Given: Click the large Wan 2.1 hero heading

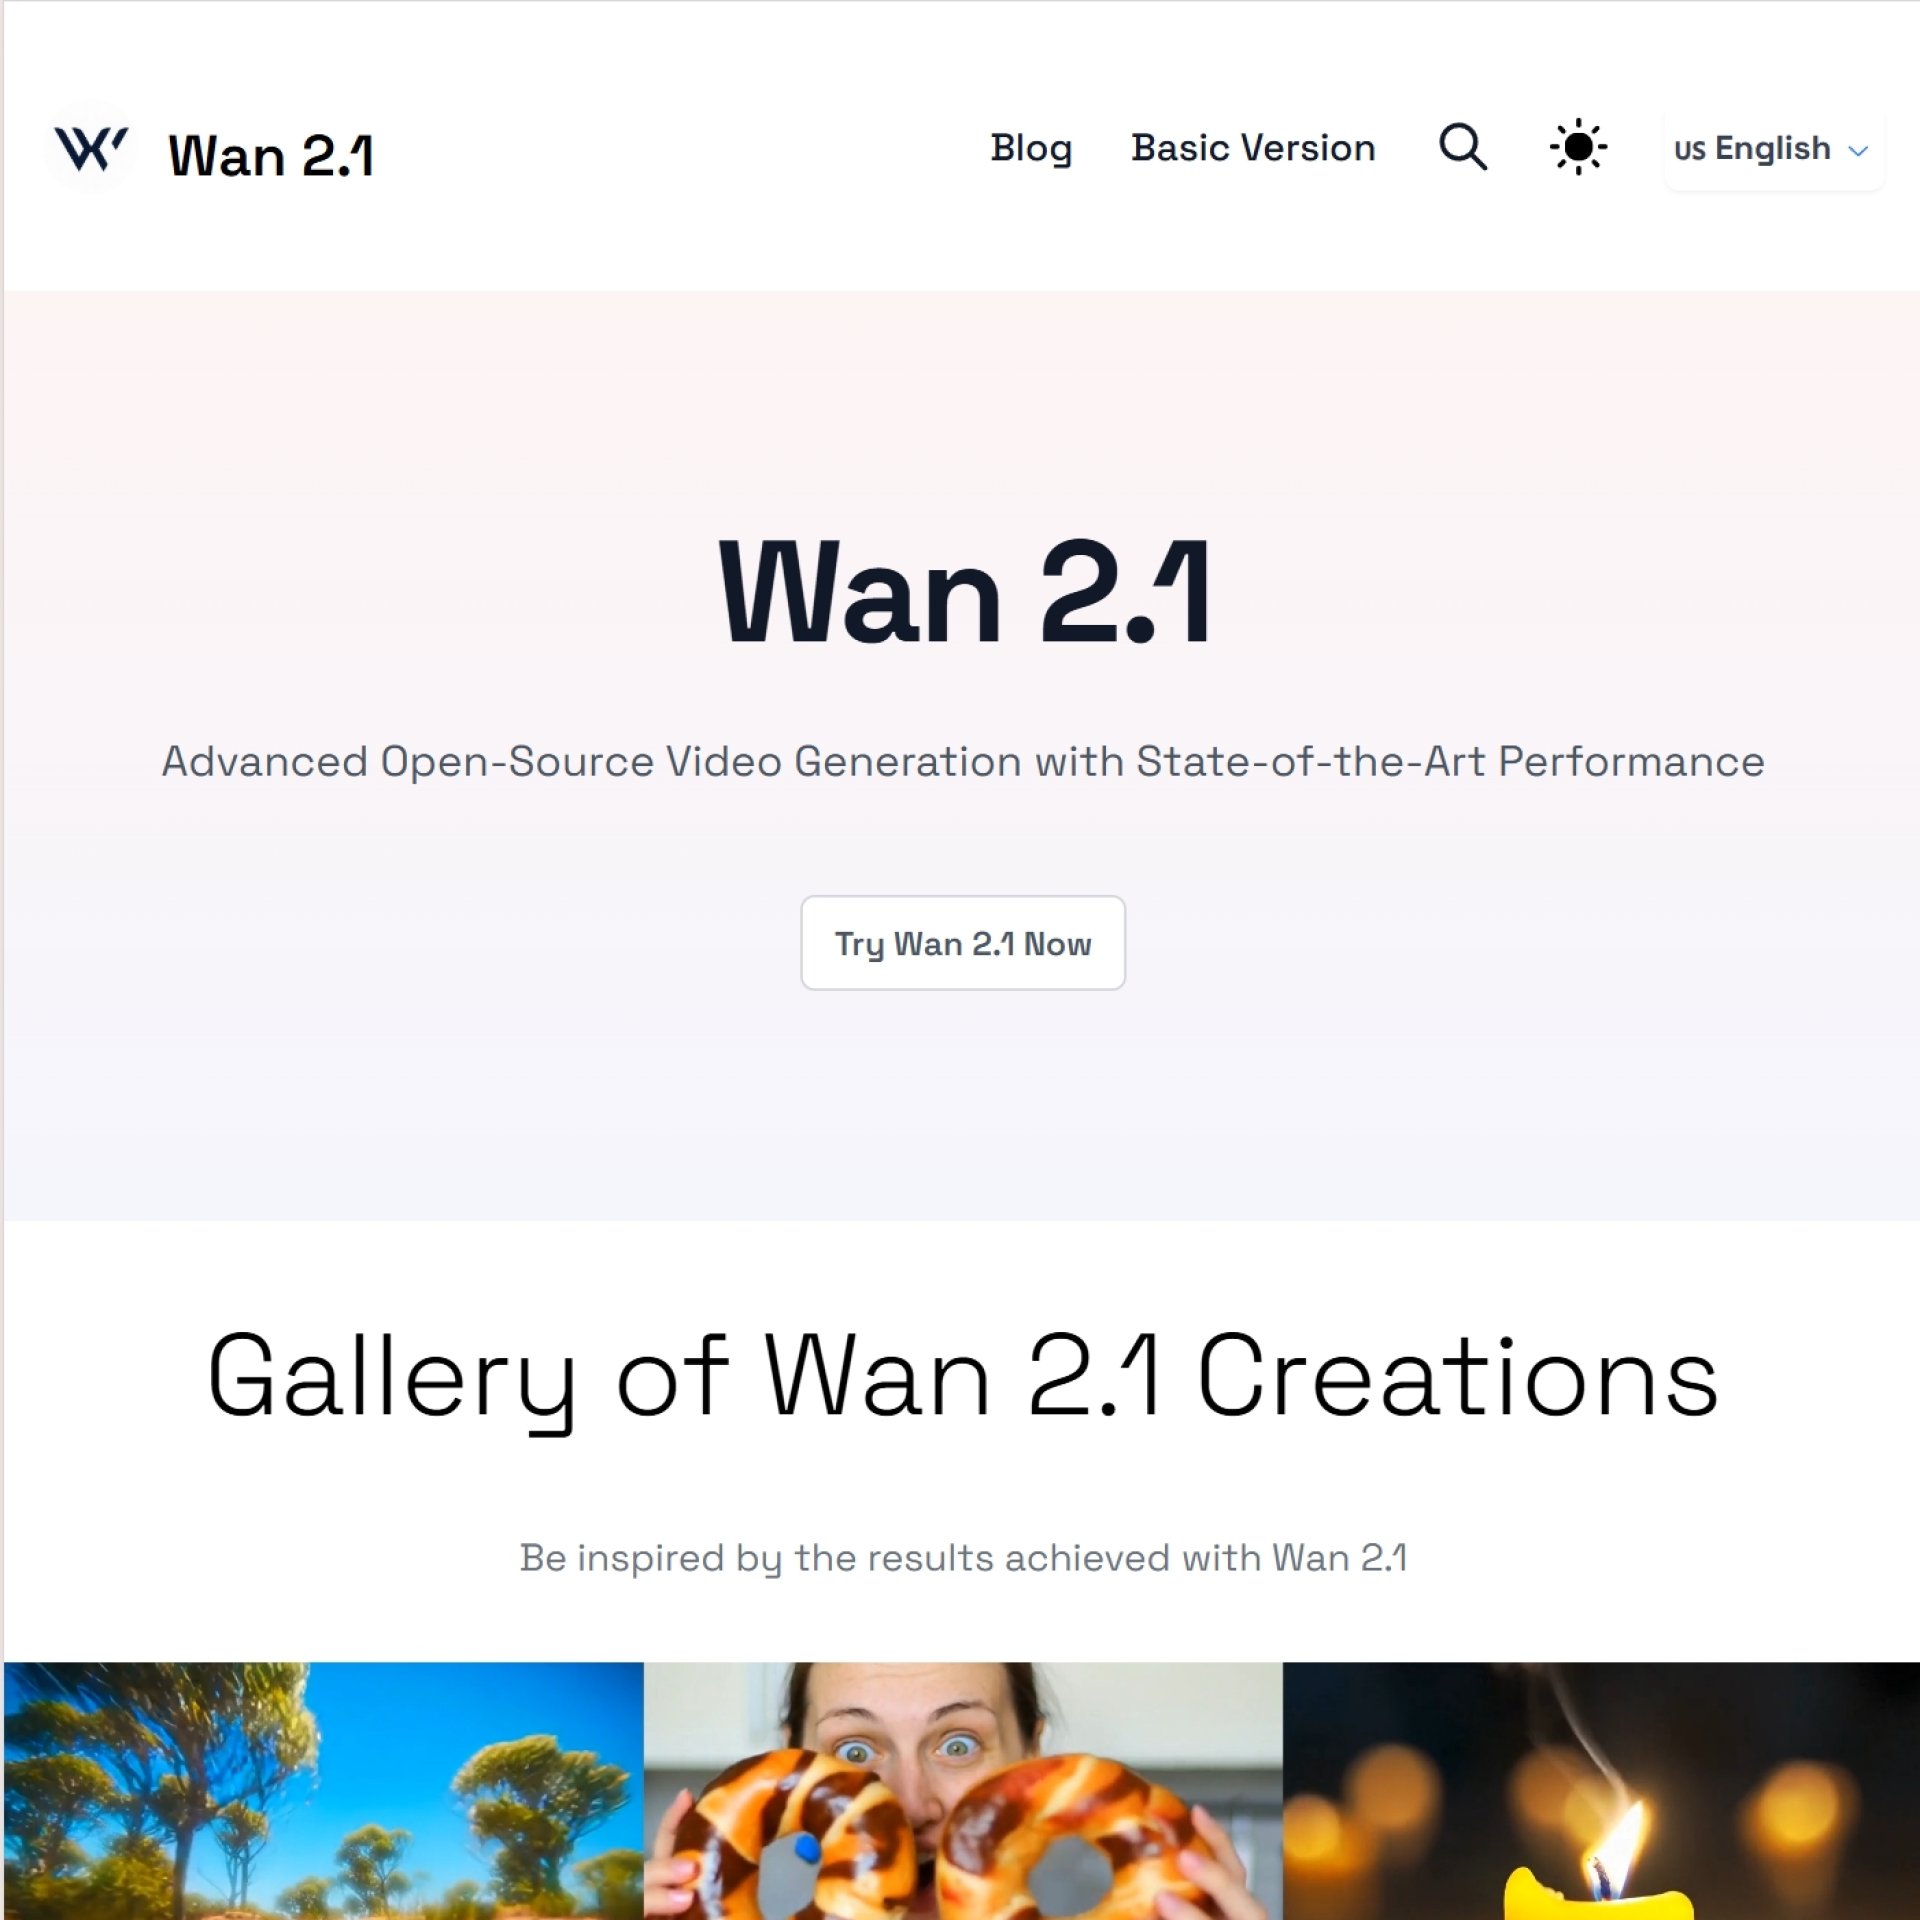Looking at the screenshot, I should (965, 592).
